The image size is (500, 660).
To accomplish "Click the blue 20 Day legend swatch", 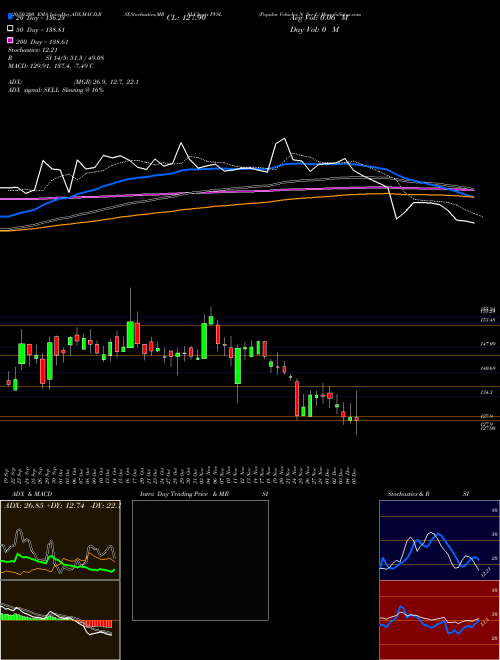I will (10, 17).
